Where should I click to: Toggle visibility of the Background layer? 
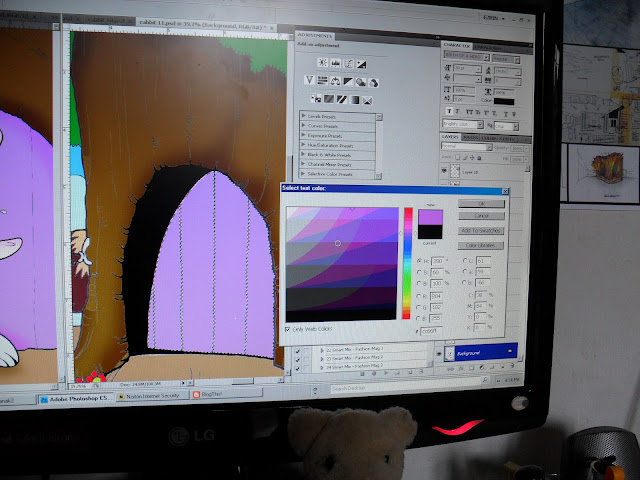439,353
